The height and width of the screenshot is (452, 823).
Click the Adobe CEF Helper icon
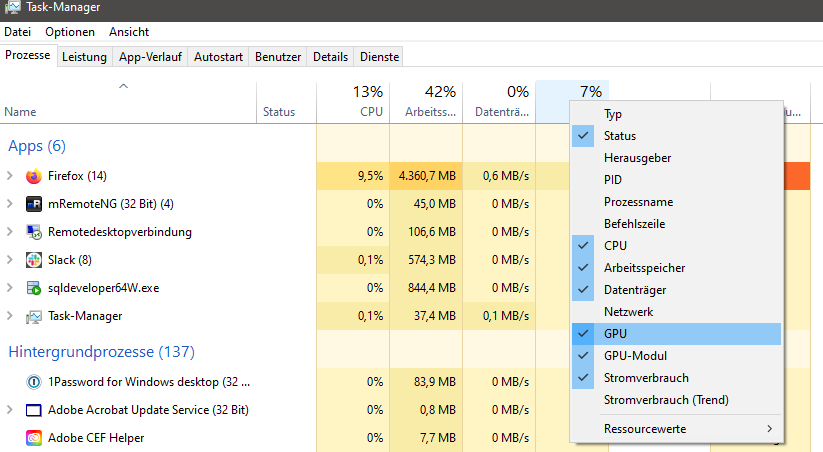(x=34, y=437)
